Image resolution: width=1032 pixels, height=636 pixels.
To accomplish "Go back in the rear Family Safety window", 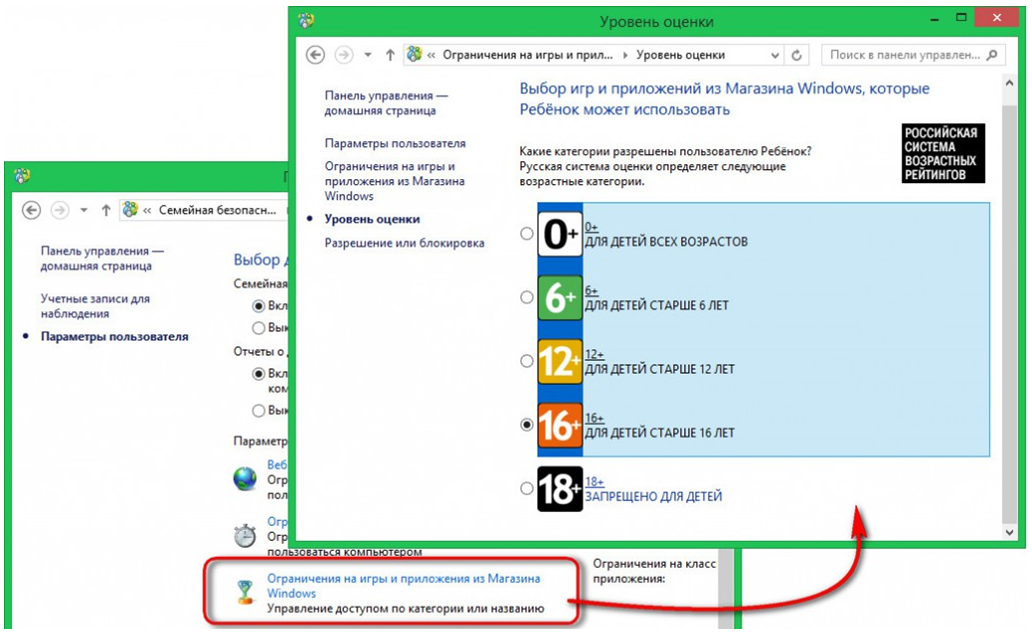I will click(32, 210).
